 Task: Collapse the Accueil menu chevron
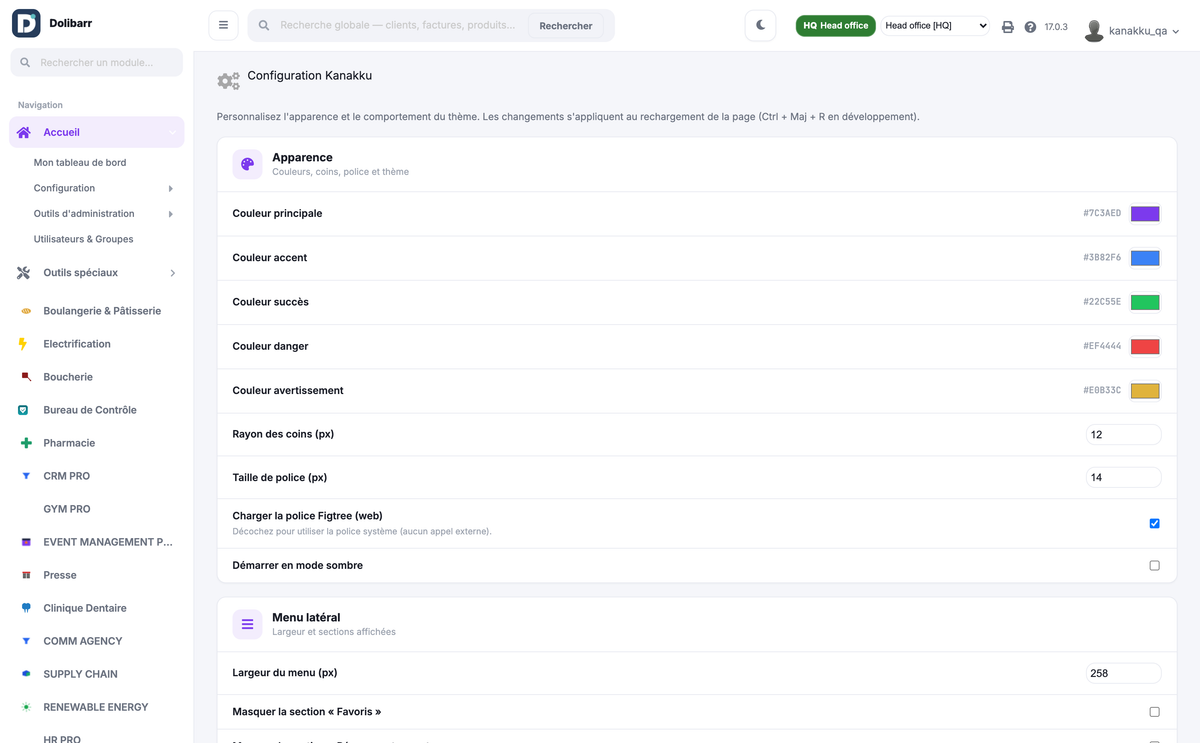click(172, 132)
